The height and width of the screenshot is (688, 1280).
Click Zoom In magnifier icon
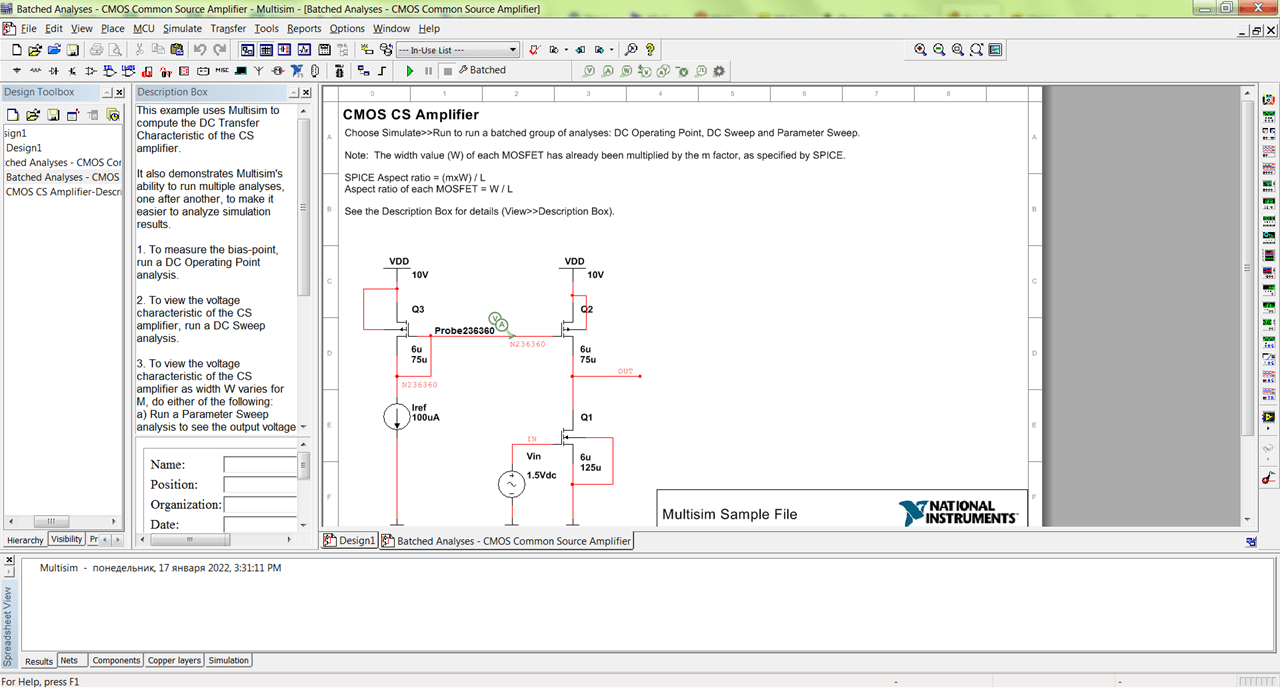[920, 49]
